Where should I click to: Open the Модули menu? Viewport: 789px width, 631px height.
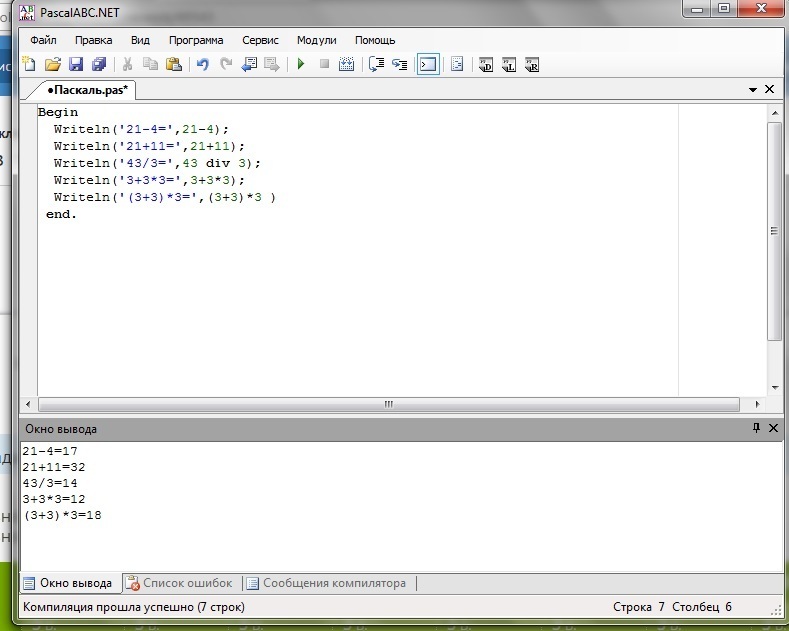coord(317,40)
